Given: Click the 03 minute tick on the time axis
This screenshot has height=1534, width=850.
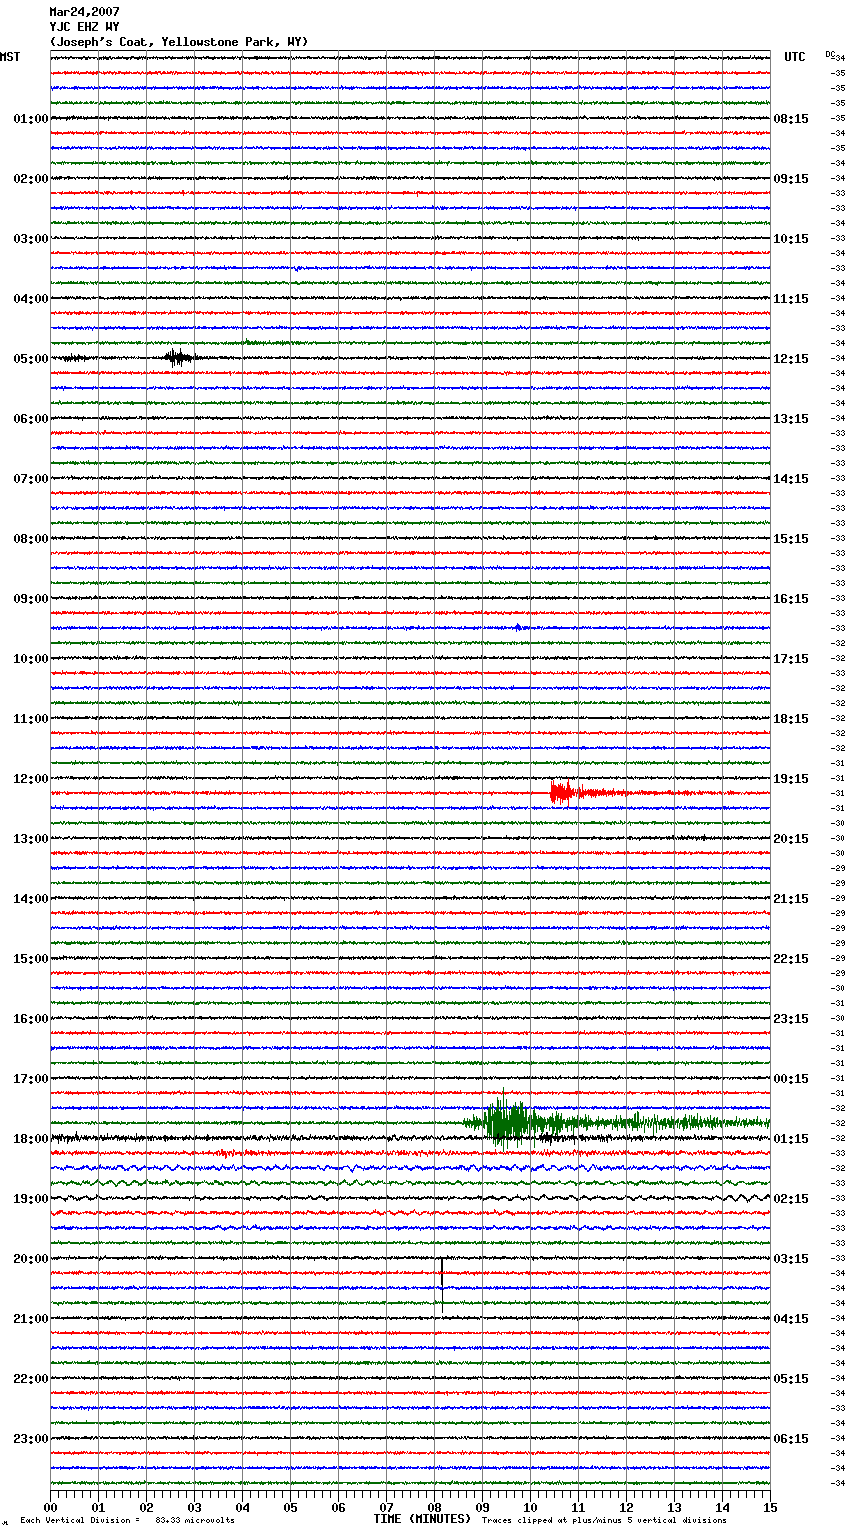Looking at the screenshot, I should [195, 1507].
